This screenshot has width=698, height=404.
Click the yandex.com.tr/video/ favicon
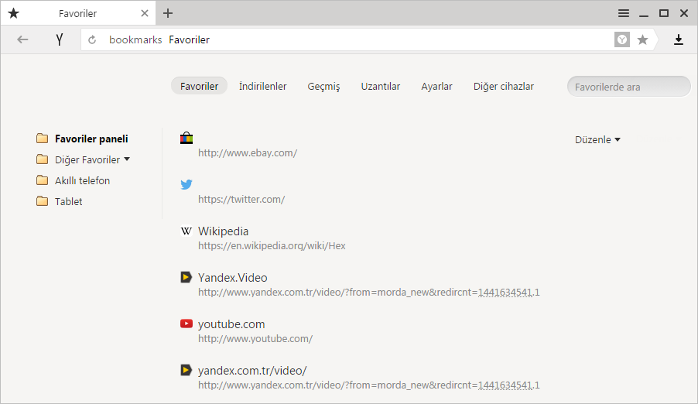coord(186,370)
